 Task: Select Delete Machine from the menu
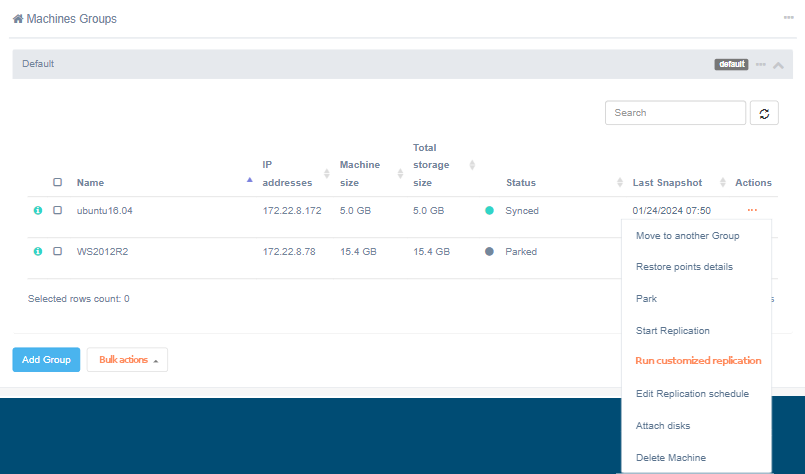tap(670, 458)
